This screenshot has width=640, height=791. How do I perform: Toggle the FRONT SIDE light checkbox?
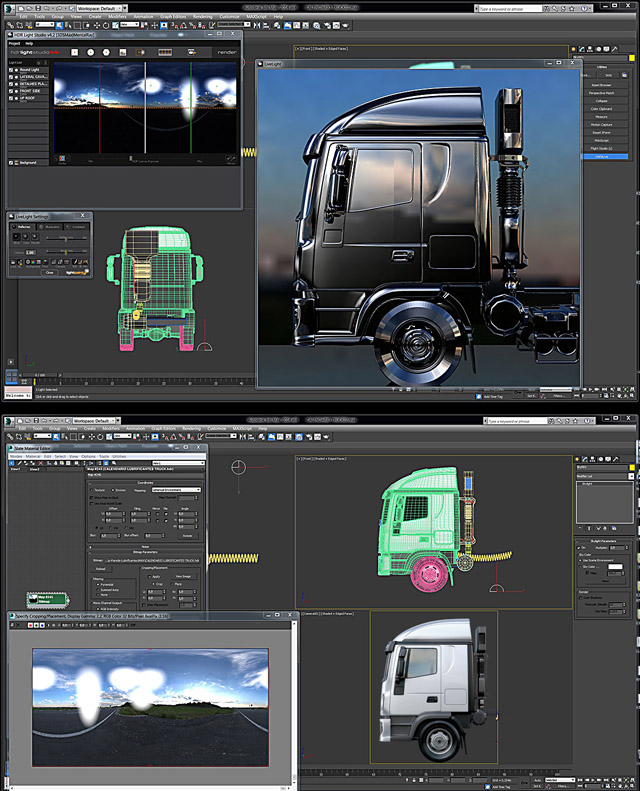point(11,91)
